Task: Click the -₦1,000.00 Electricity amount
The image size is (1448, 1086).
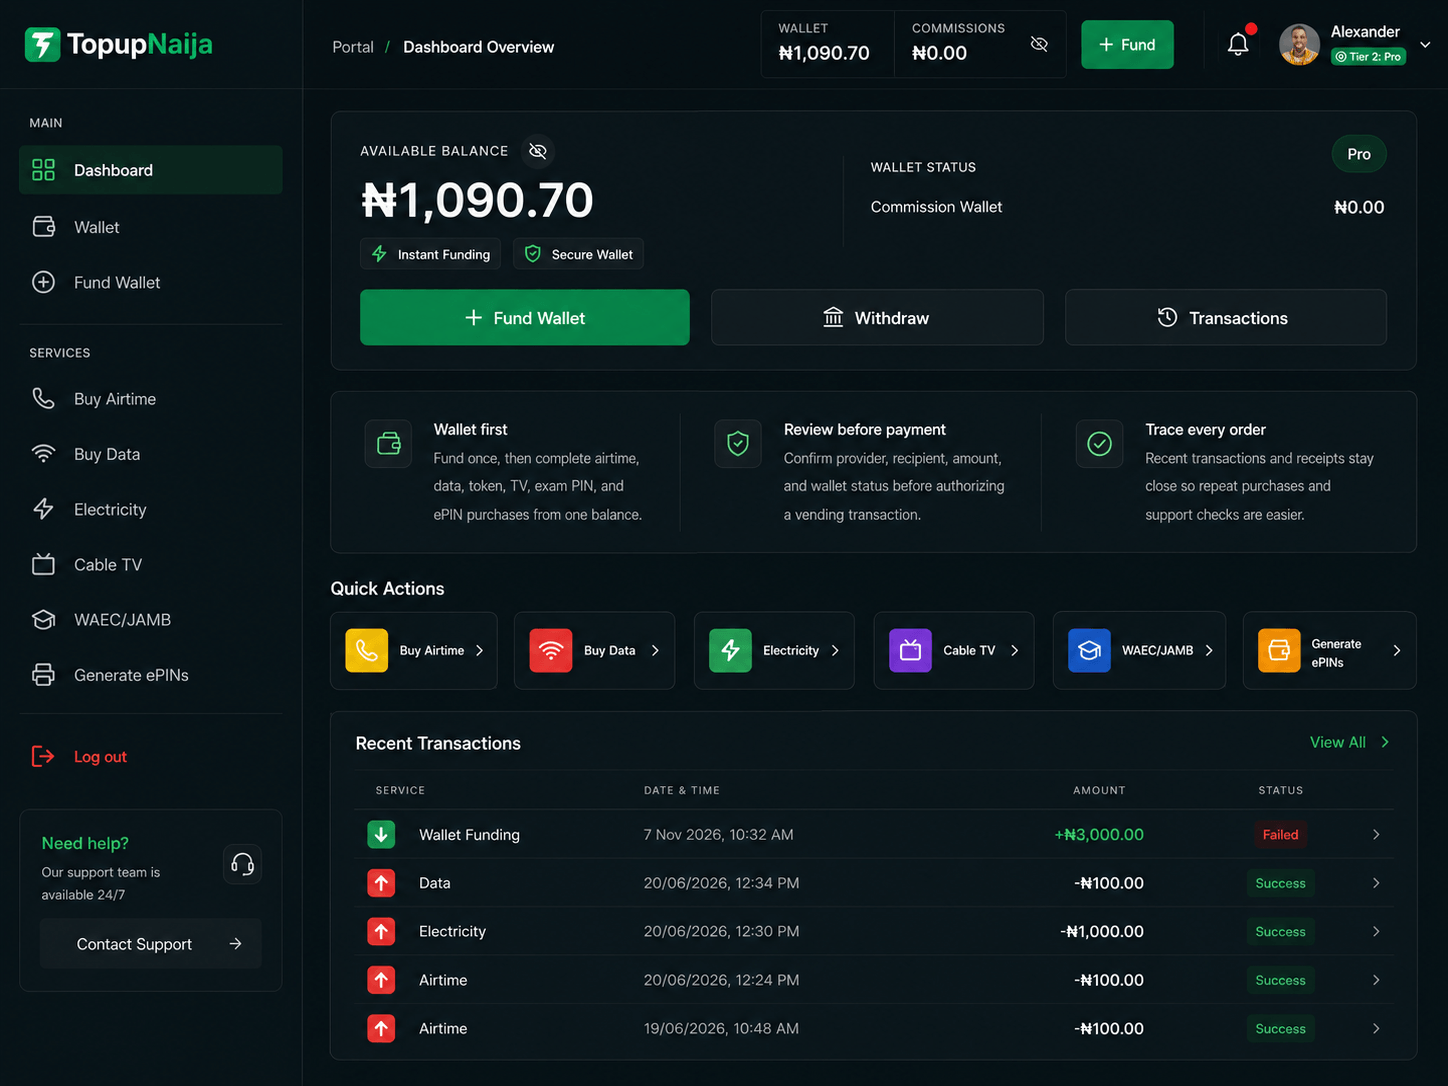Action: coord(1102,931)
